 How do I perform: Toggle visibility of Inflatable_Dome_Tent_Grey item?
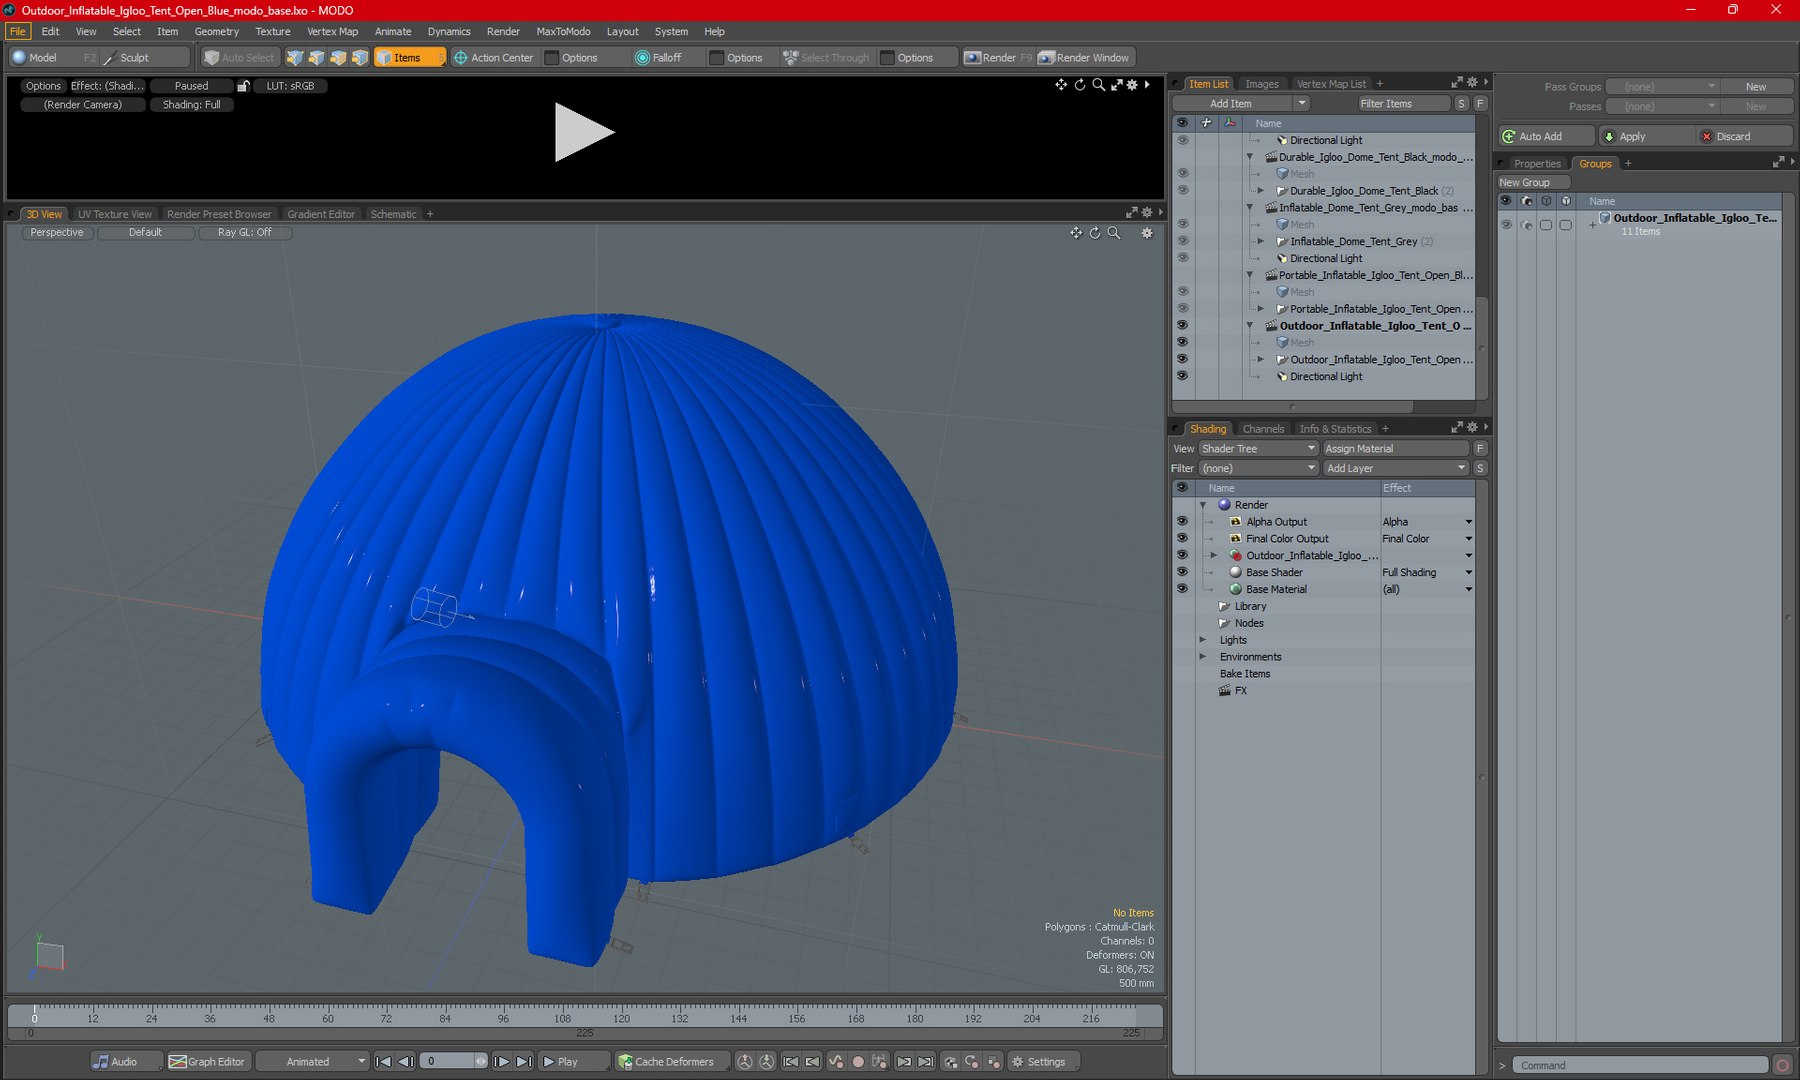point(1182,241)
